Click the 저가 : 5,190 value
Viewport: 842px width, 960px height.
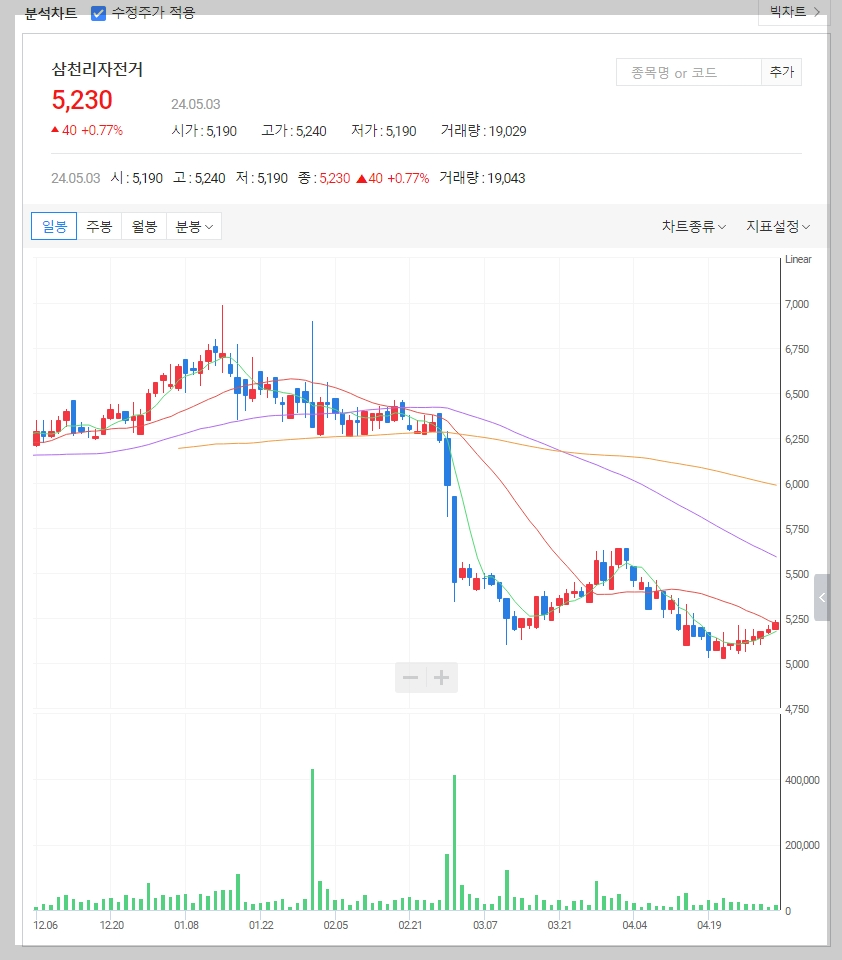pyautogui.click(x=383, y=131)
